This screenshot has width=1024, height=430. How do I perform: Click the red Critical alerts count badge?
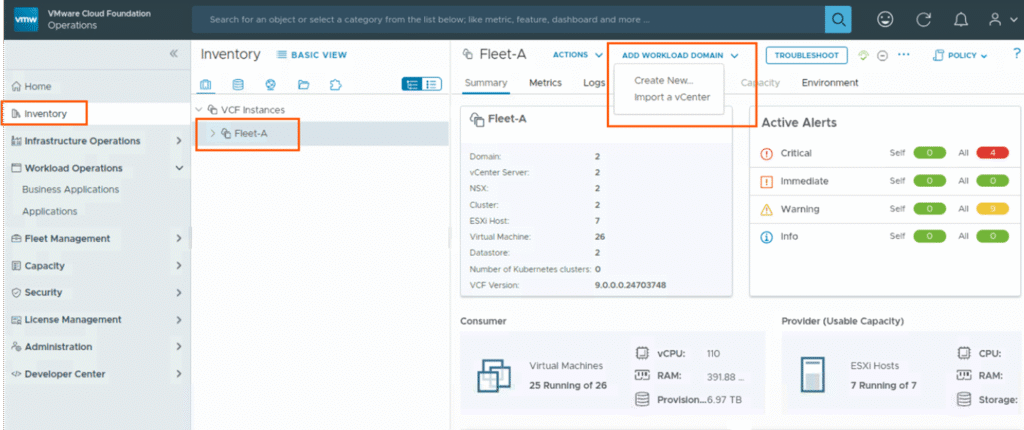tap(992, 153)
